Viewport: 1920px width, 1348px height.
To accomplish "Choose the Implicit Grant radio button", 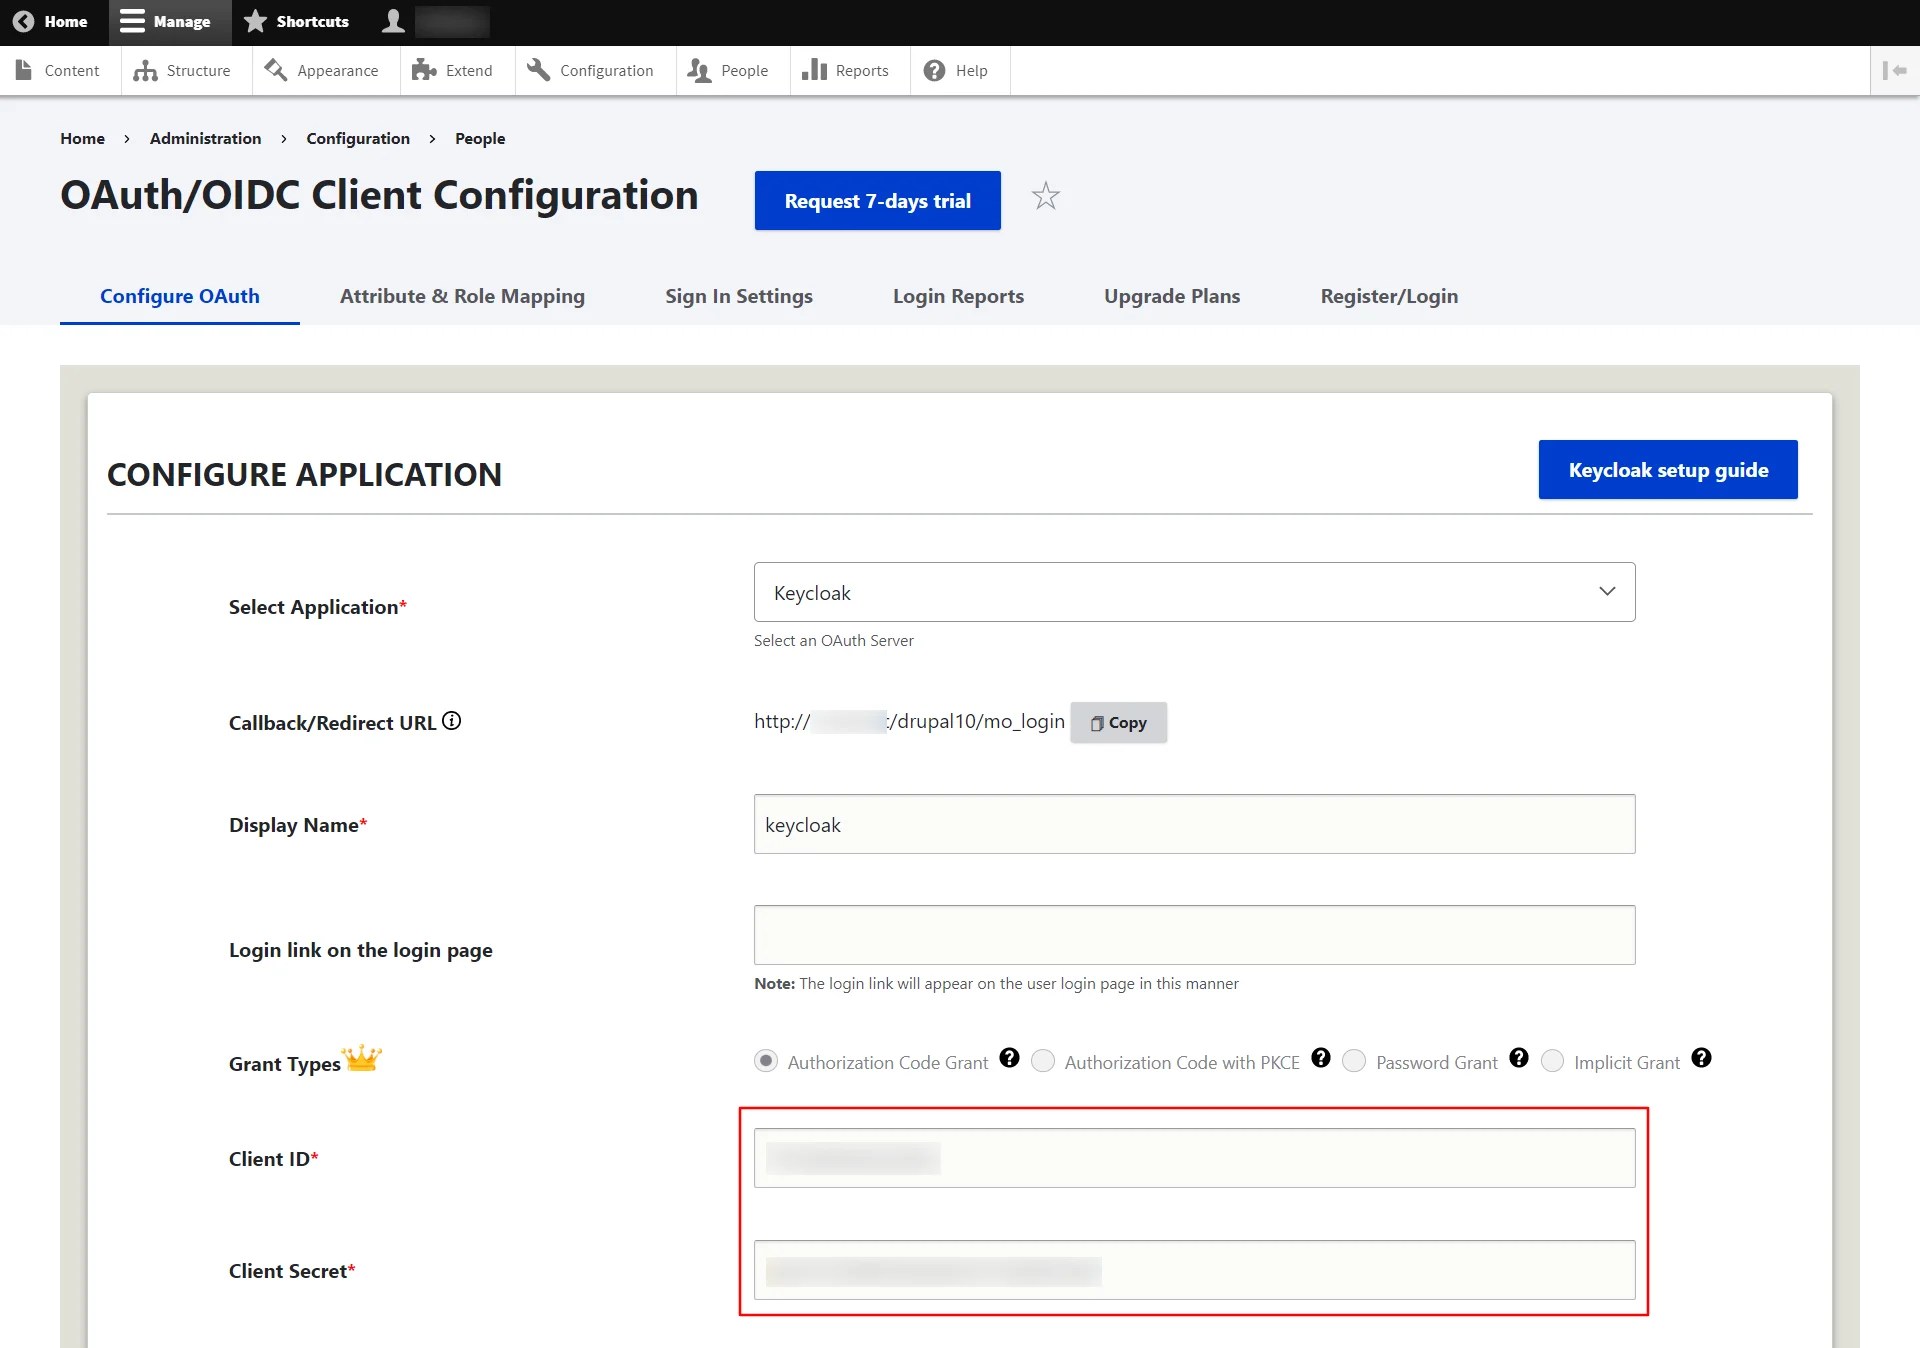I will coord(1553,1061).
